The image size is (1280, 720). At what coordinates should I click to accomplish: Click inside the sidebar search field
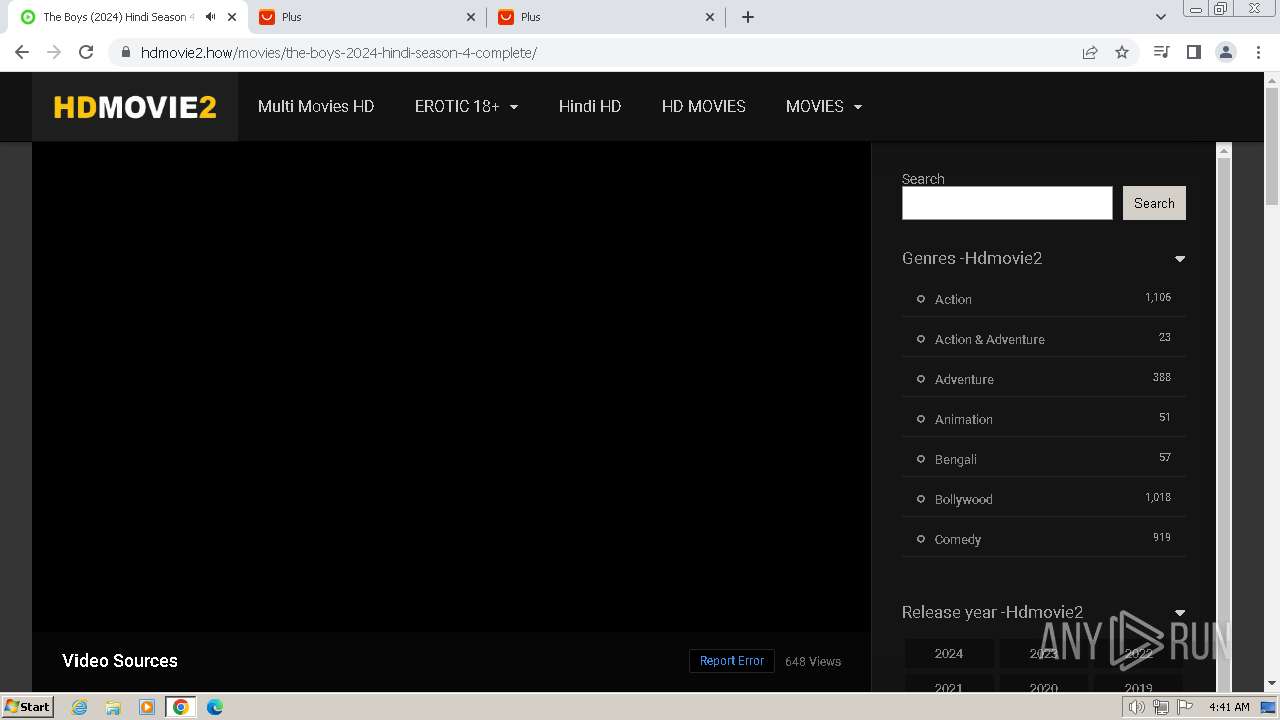[1007, 203]
